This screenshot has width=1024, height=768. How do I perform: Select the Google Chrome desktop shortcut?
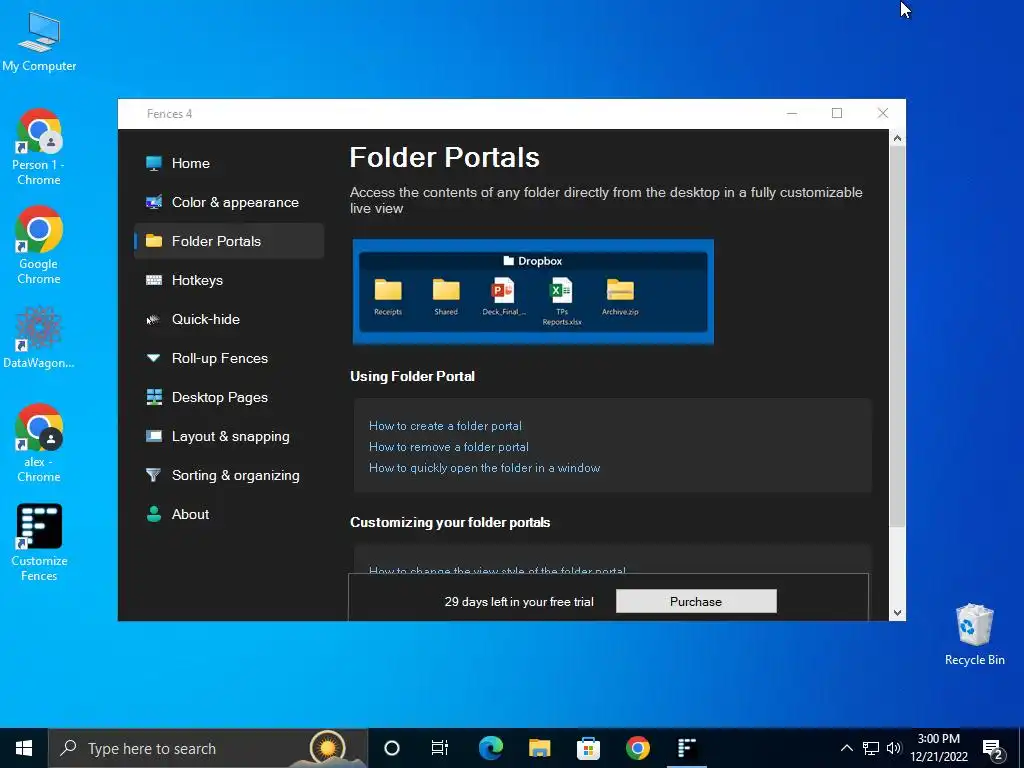click(39, 246)
